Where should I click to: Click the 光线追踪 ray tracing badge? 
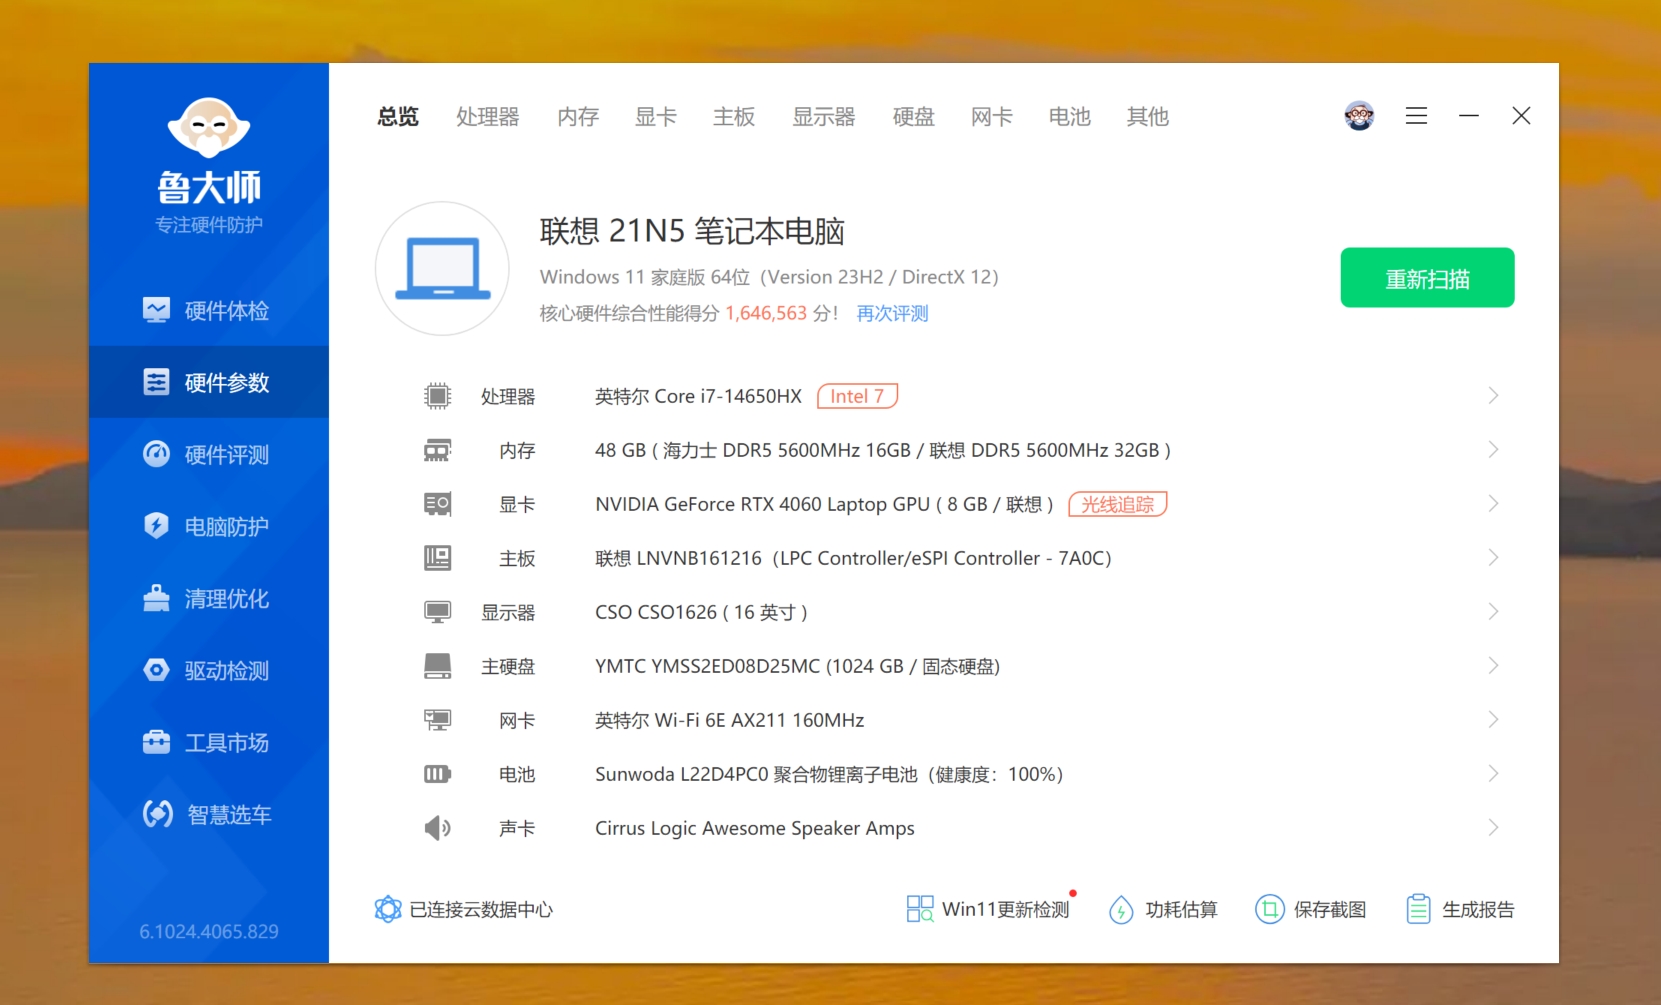click(x=1118, y=504)
